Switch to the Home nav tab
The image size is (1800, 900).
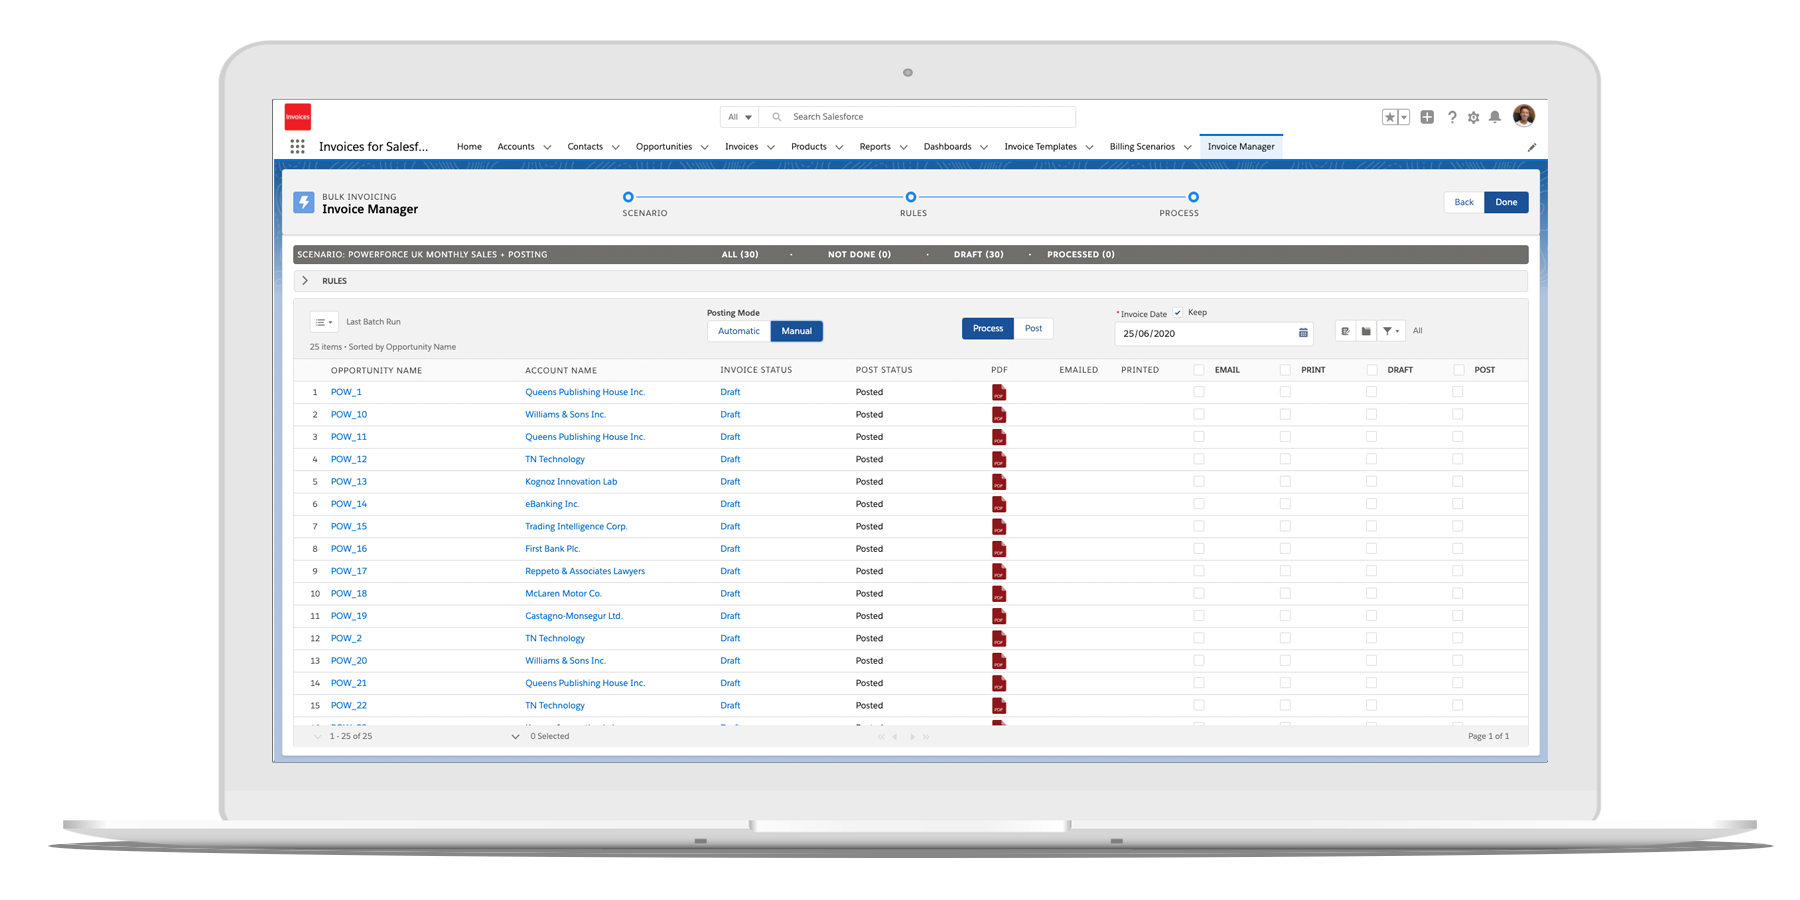coord(469,147)
